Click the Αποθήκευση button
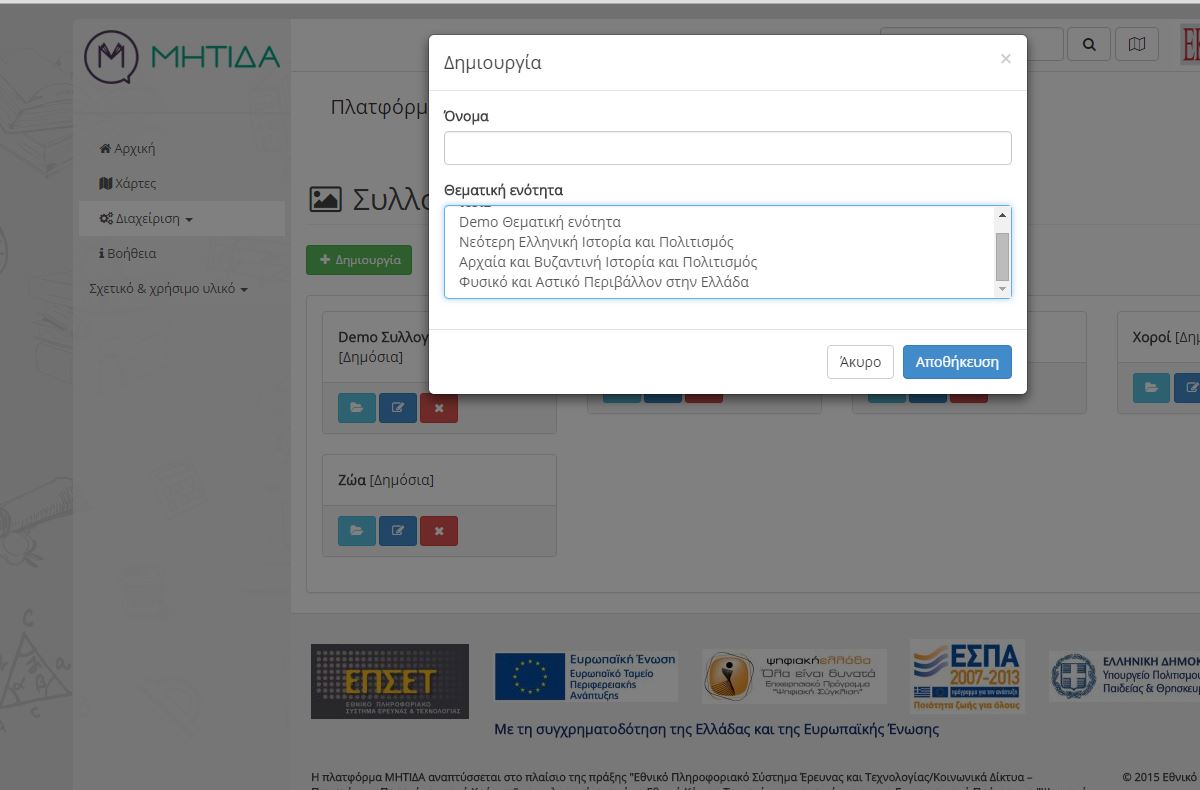 tap(957, 362)
